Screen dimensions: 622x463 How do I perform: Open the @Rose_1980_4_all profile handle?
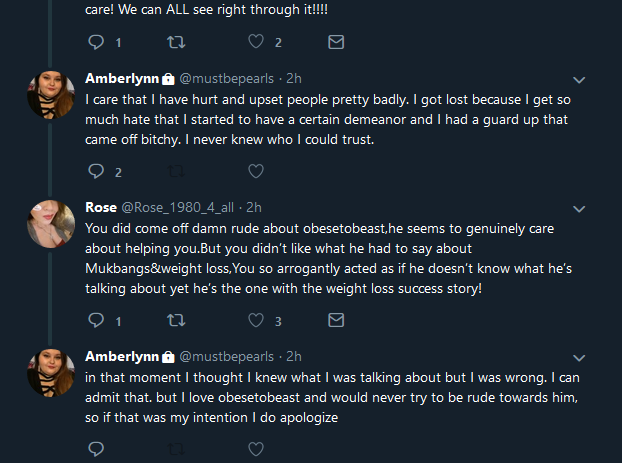pos(177,207)
